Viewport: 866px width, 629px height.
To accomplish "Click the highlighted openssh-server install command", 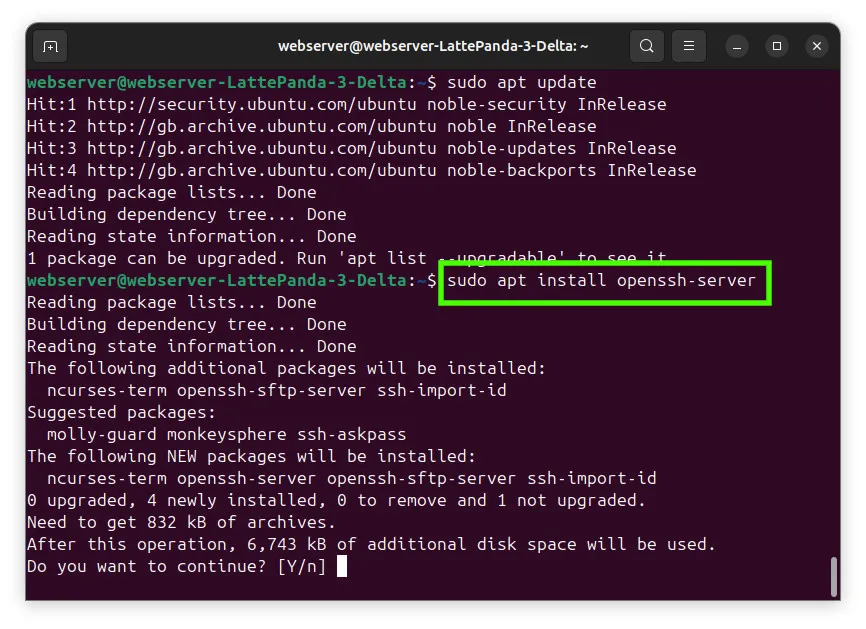I will [x=601, y=281].
